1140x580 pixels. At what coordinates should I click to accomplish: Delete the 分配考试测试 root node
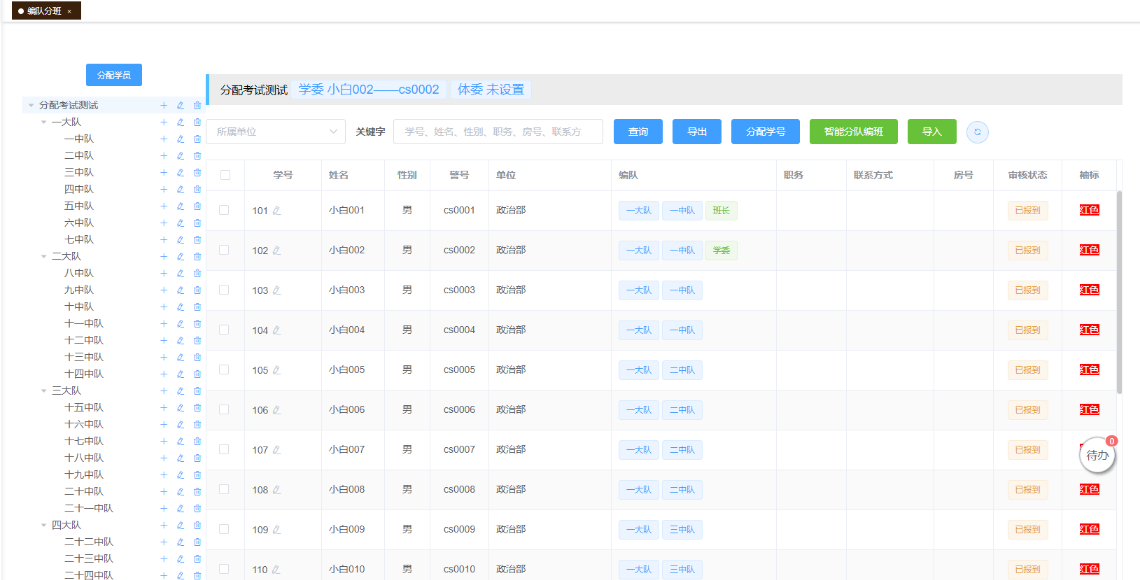(x=197, y=105)
